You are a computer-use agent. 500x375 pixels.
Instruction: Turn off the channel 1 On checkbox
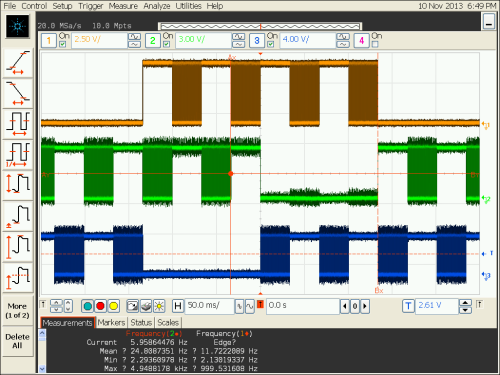pos(62,44)
